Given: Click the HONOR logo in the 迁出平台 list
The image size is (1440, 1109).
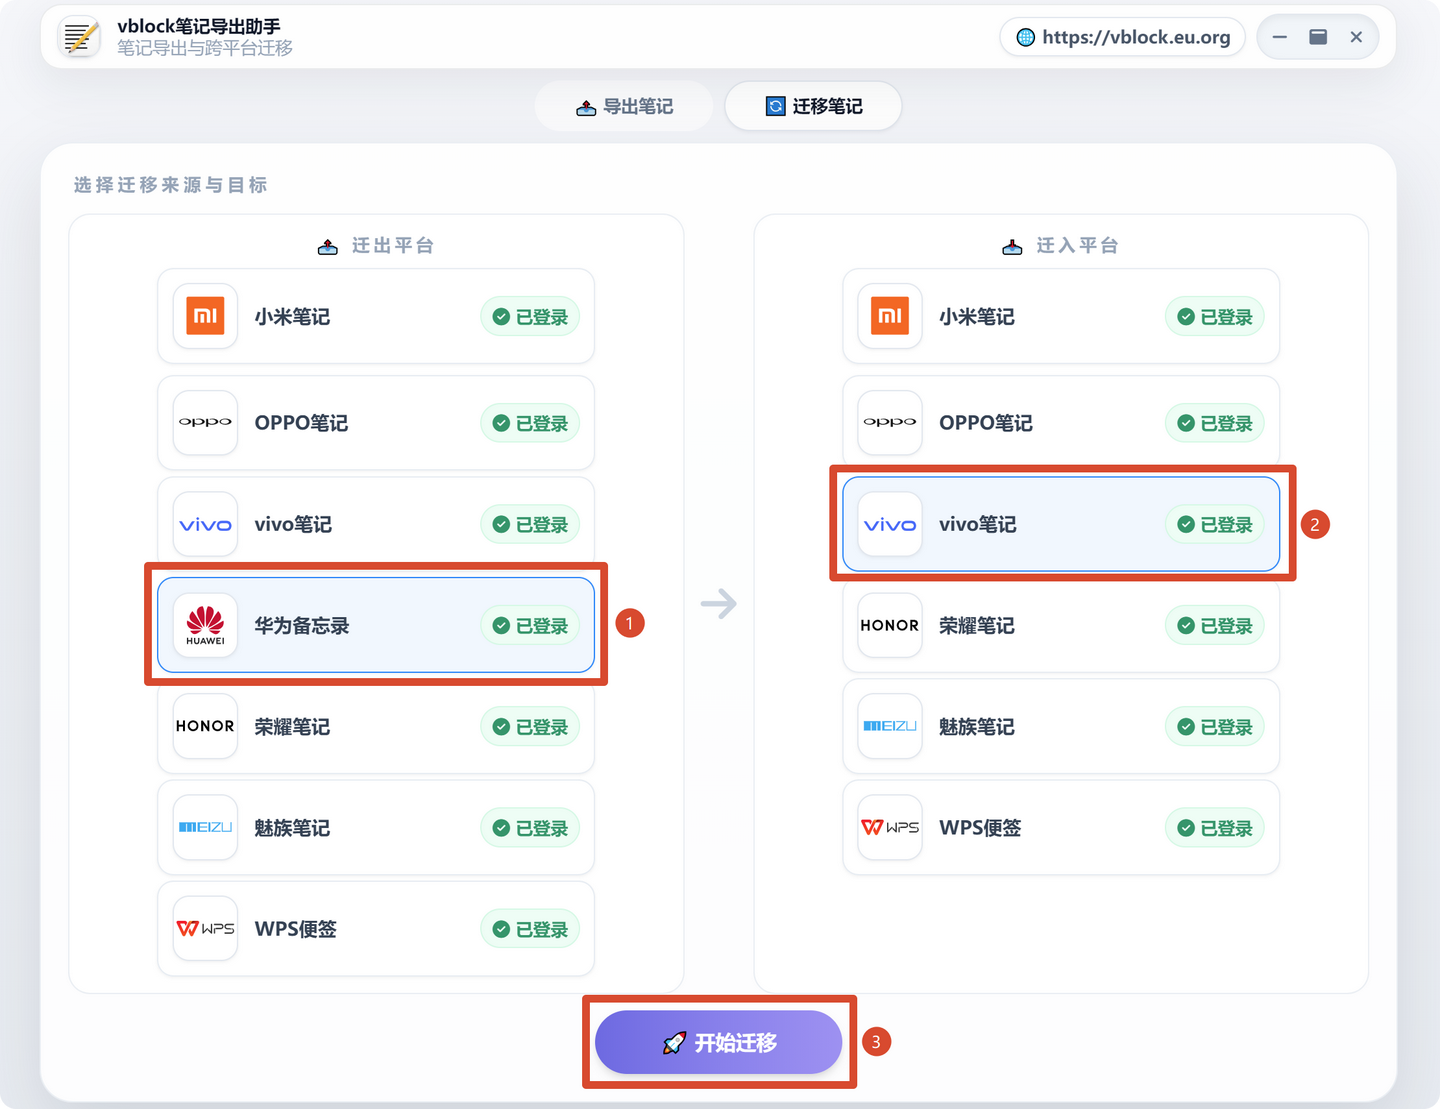Looking at the screenshot, I should 205,726.
